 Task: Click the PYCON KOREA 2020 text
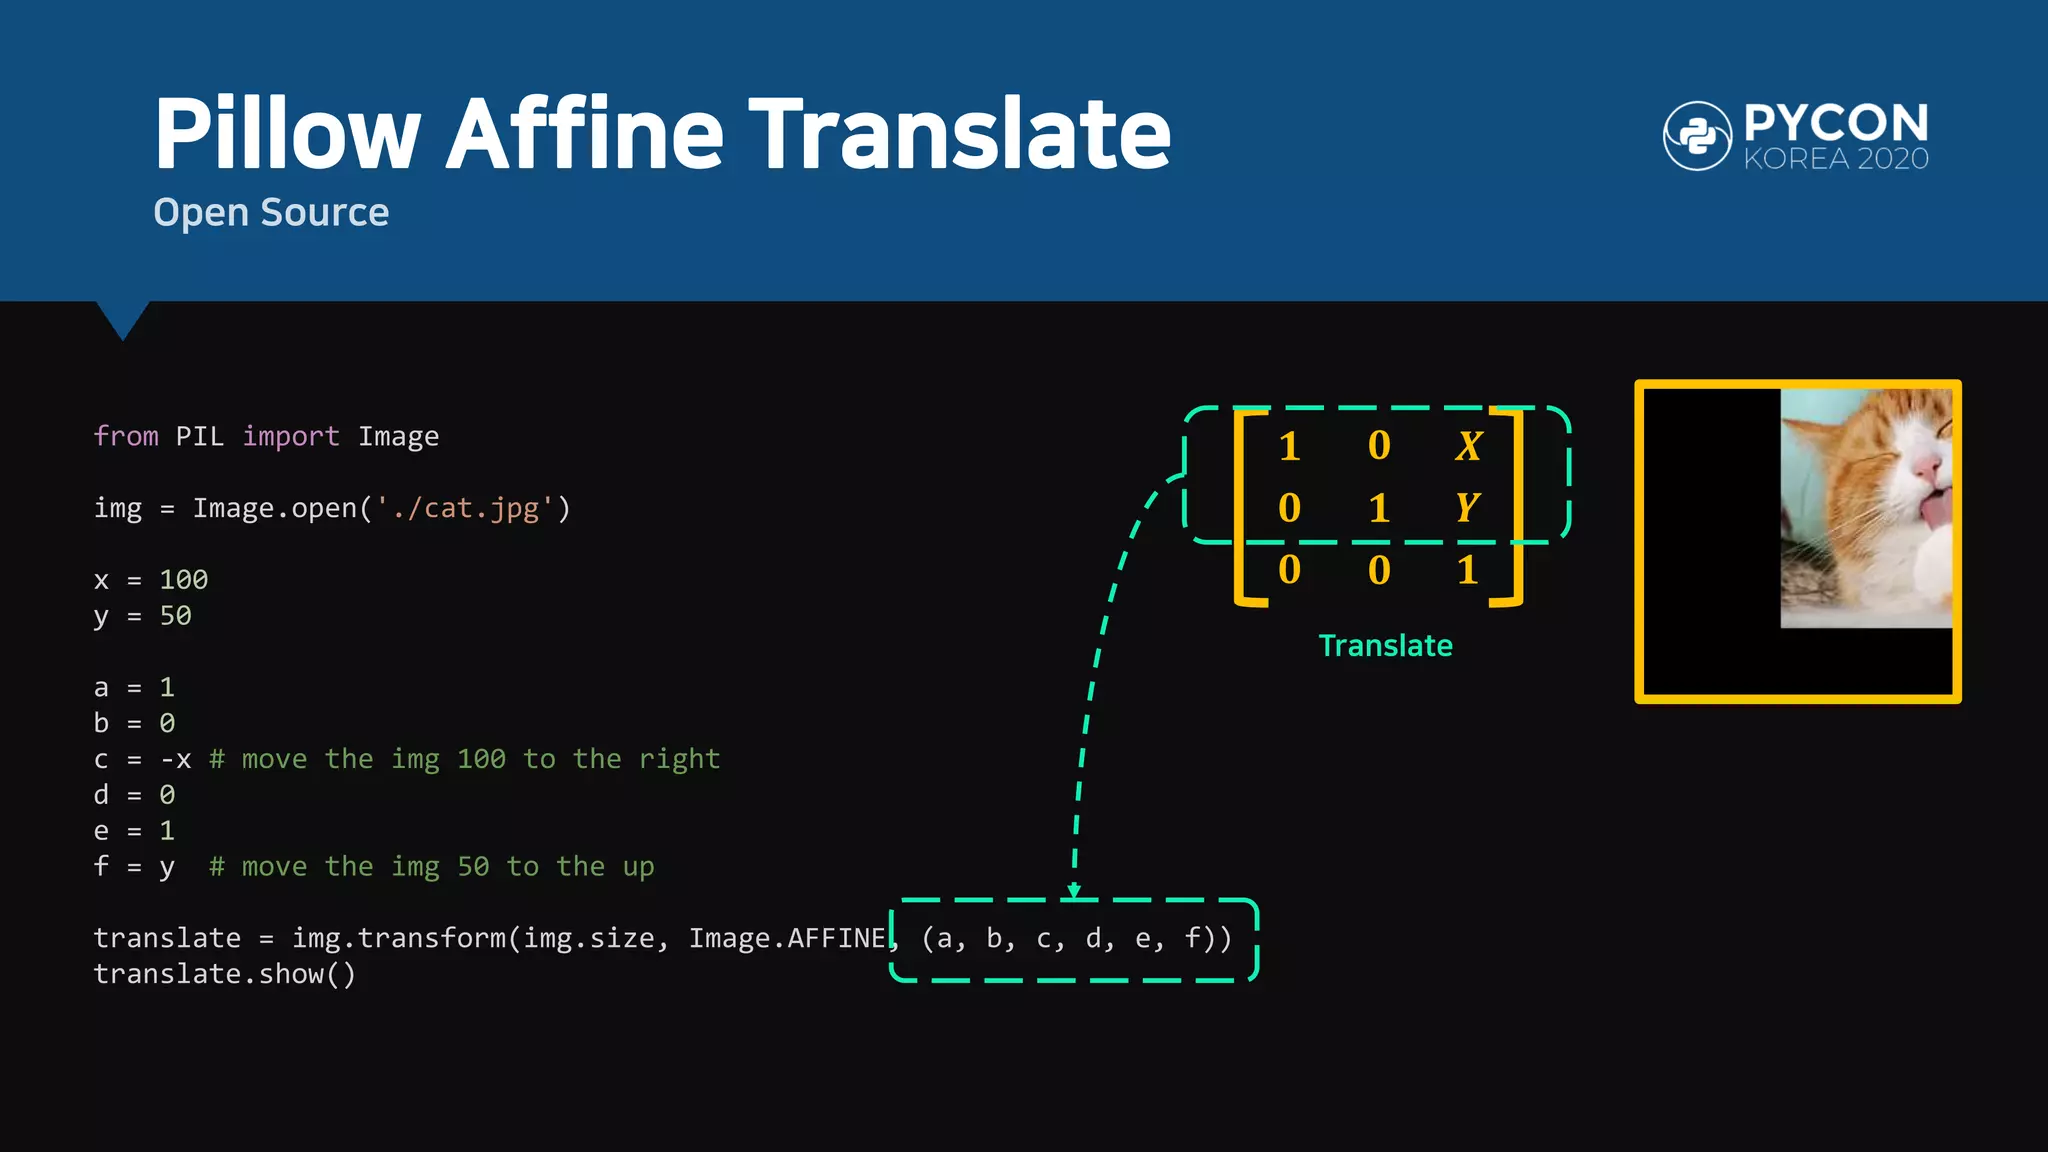click(x=1836, y=137)
